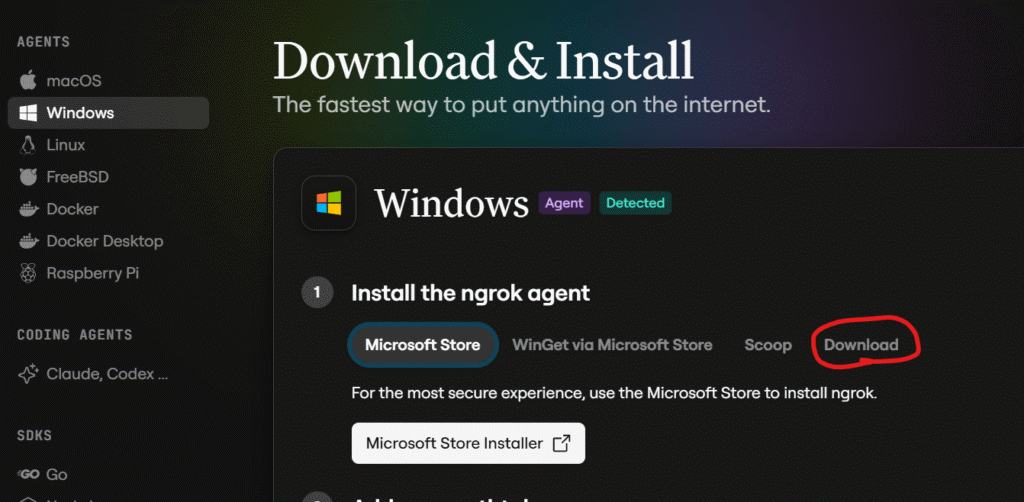Click the green Detected badge
1024x502 pixels.
635,203
